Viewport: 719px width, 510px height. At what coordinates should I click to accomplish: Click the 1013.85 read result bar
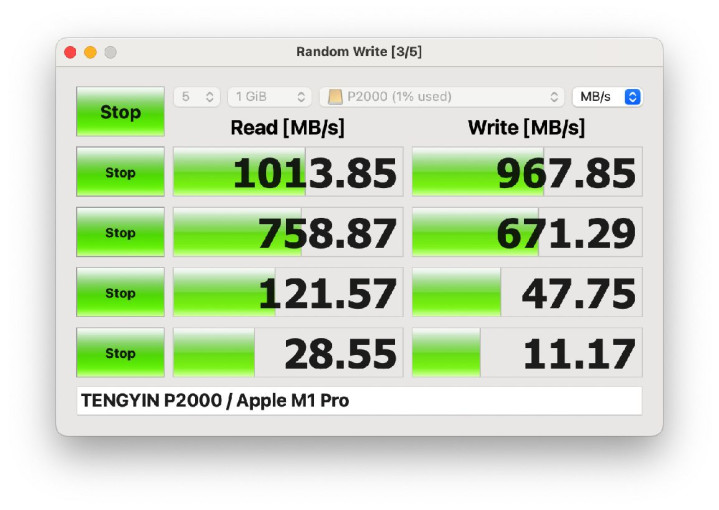[288, 172]
